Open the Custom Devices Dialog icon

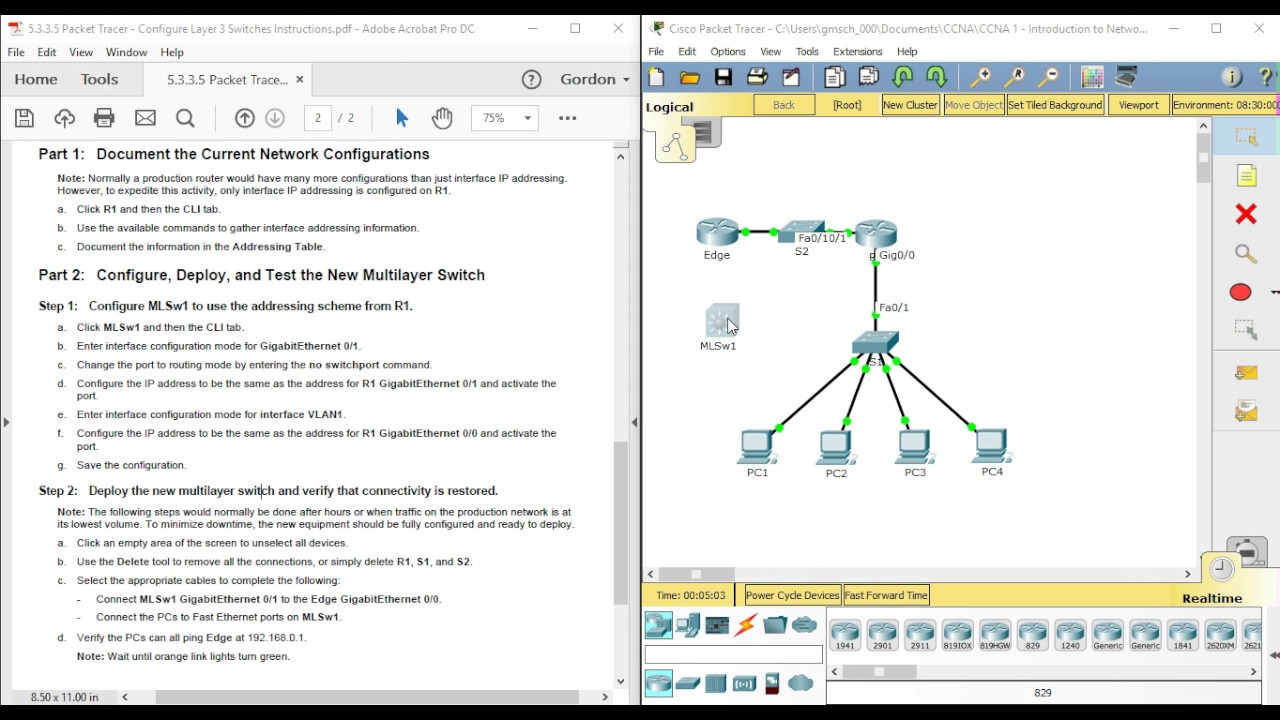click(1127, 77)
